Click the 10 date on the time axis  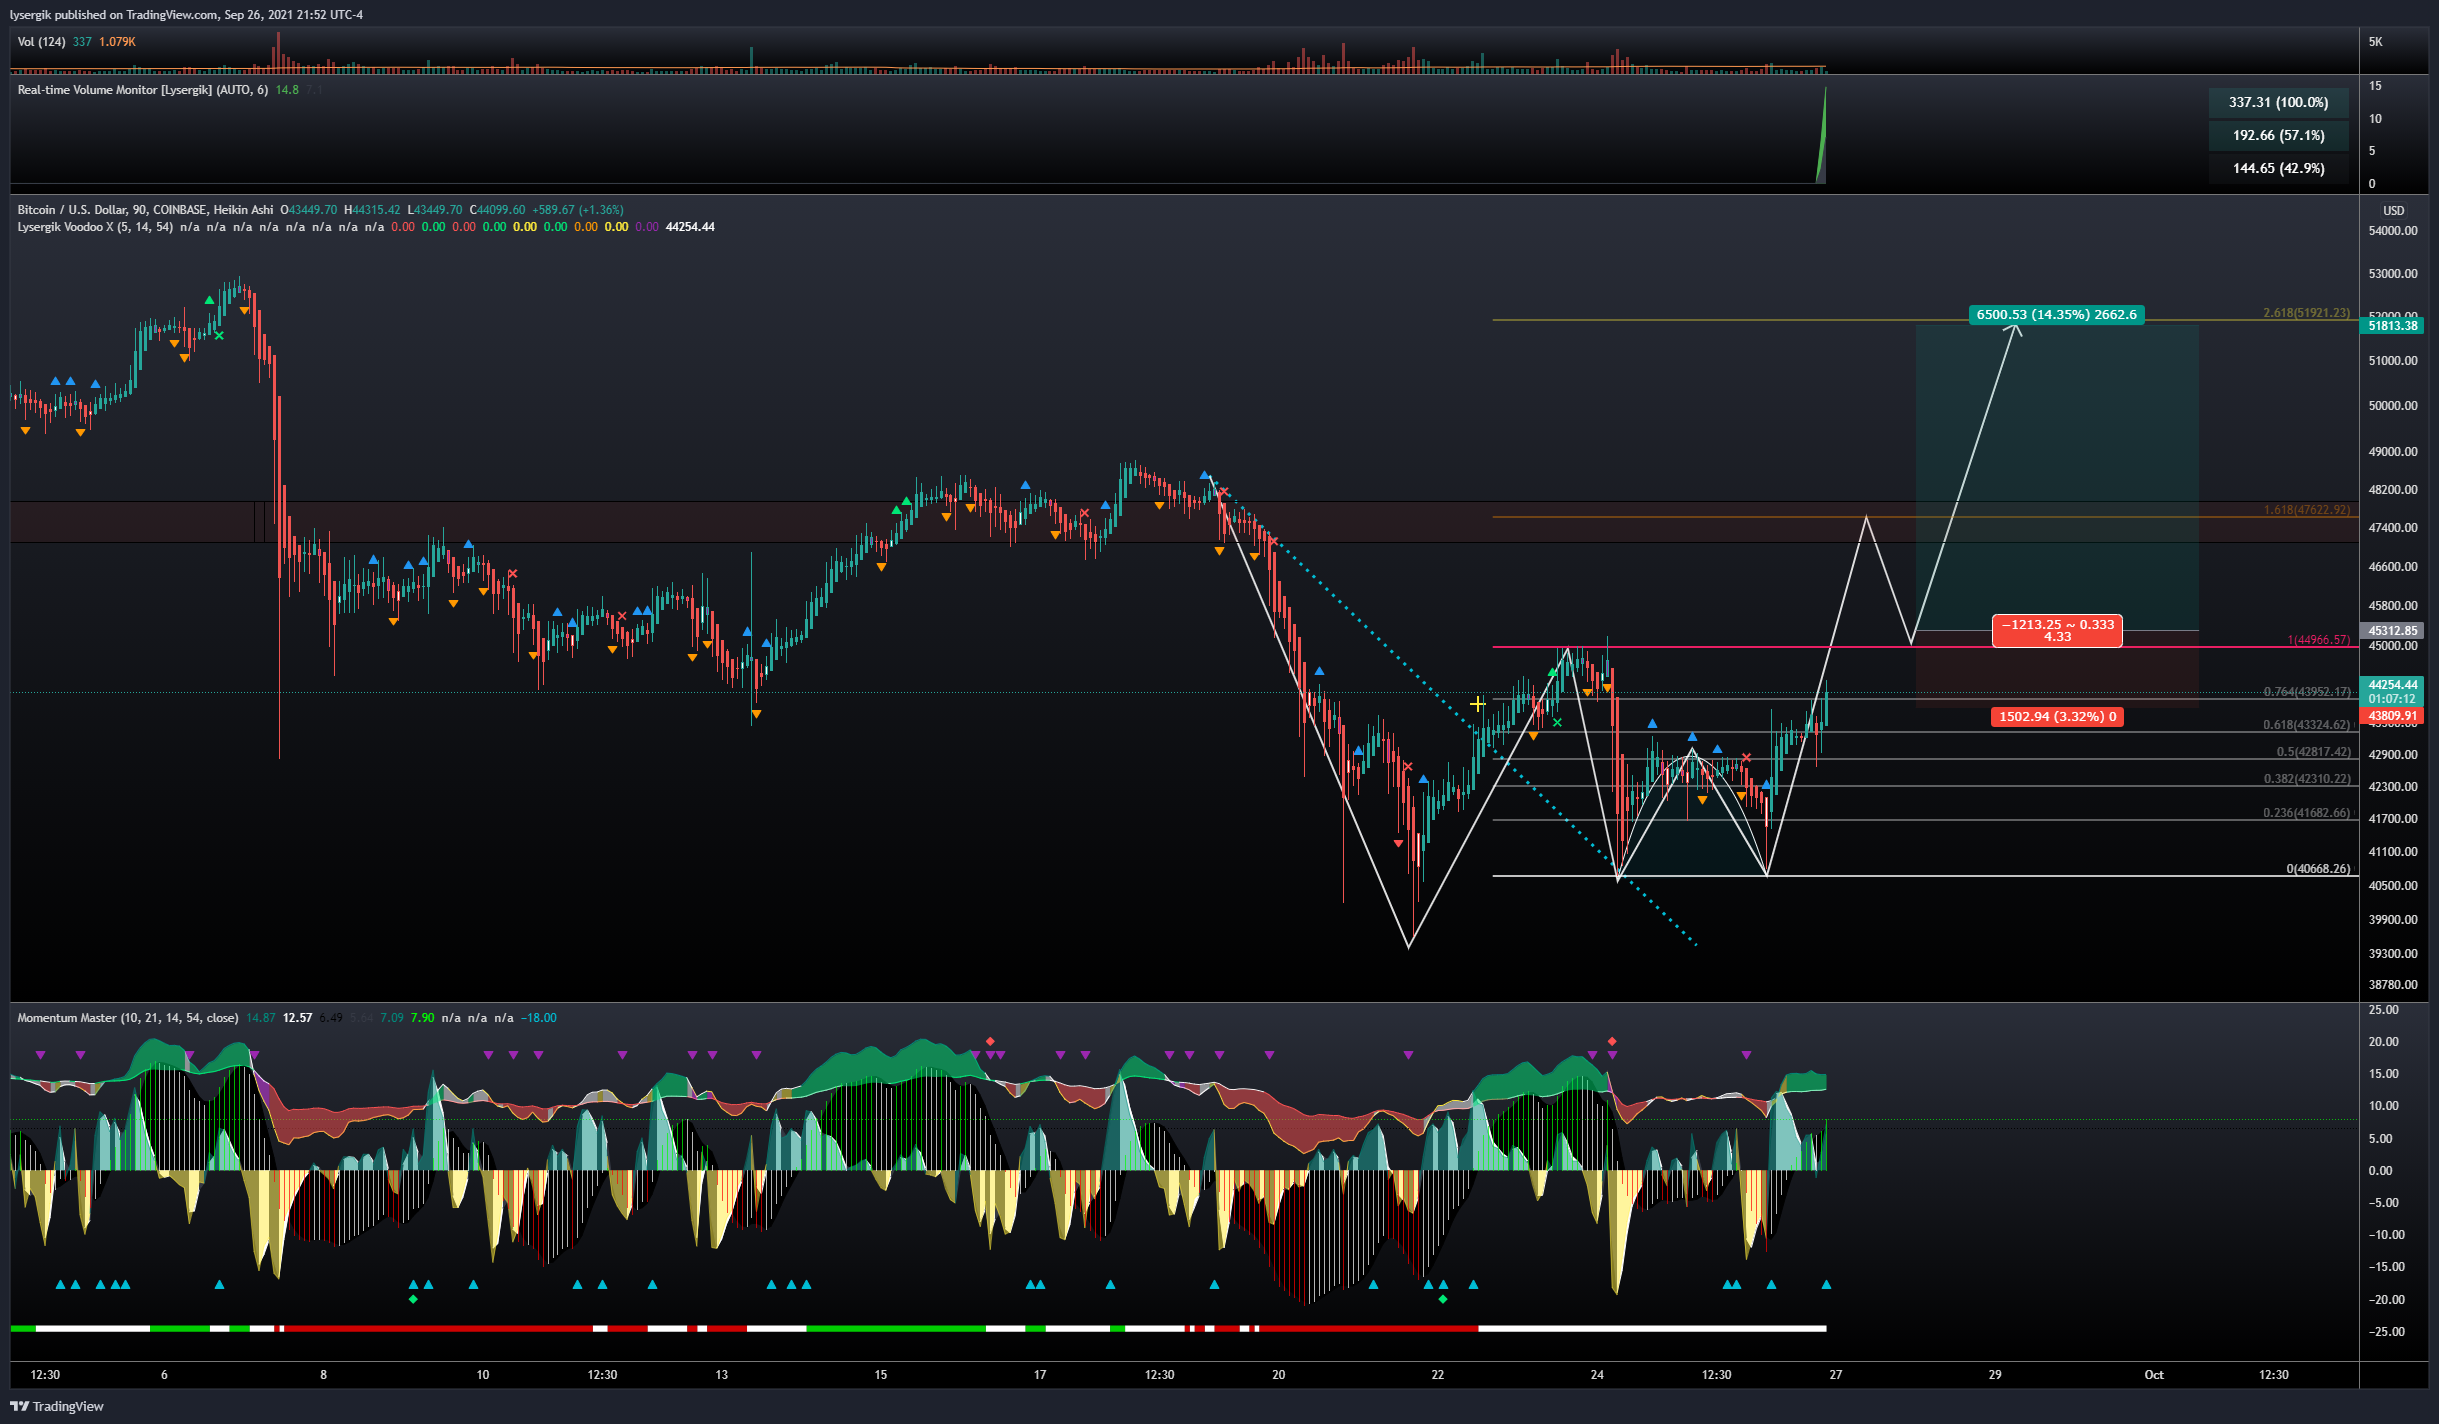pos(482,1375)
